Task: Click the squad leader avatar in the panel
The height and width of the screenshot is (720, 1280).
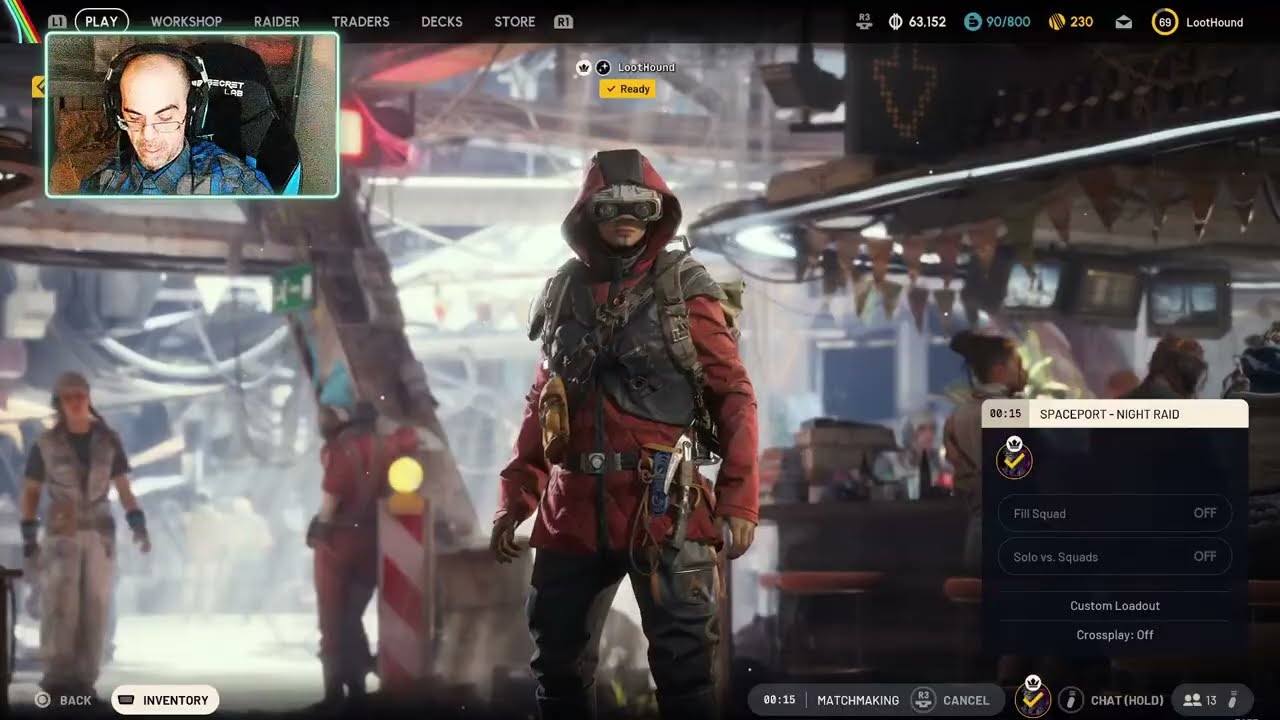Action: tap(1014, 458)
